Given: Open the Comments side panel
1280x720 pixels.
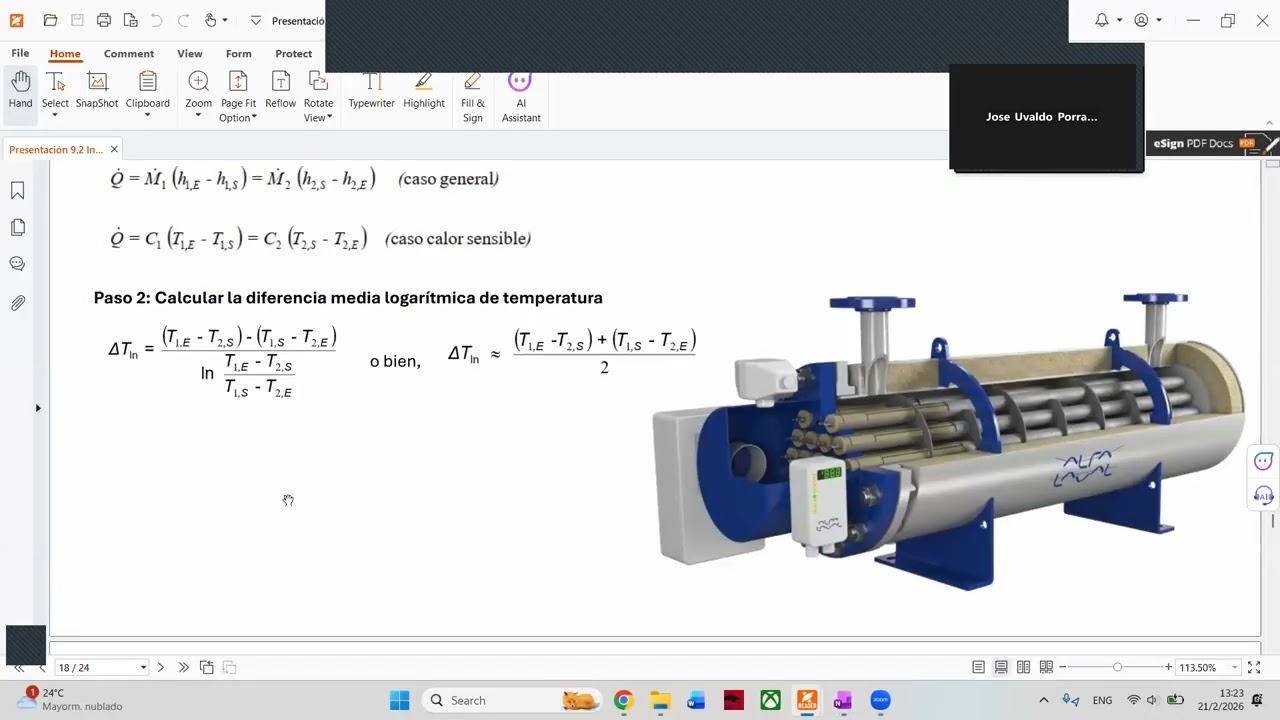Looking at the screenshot, I should coord(17,264).
